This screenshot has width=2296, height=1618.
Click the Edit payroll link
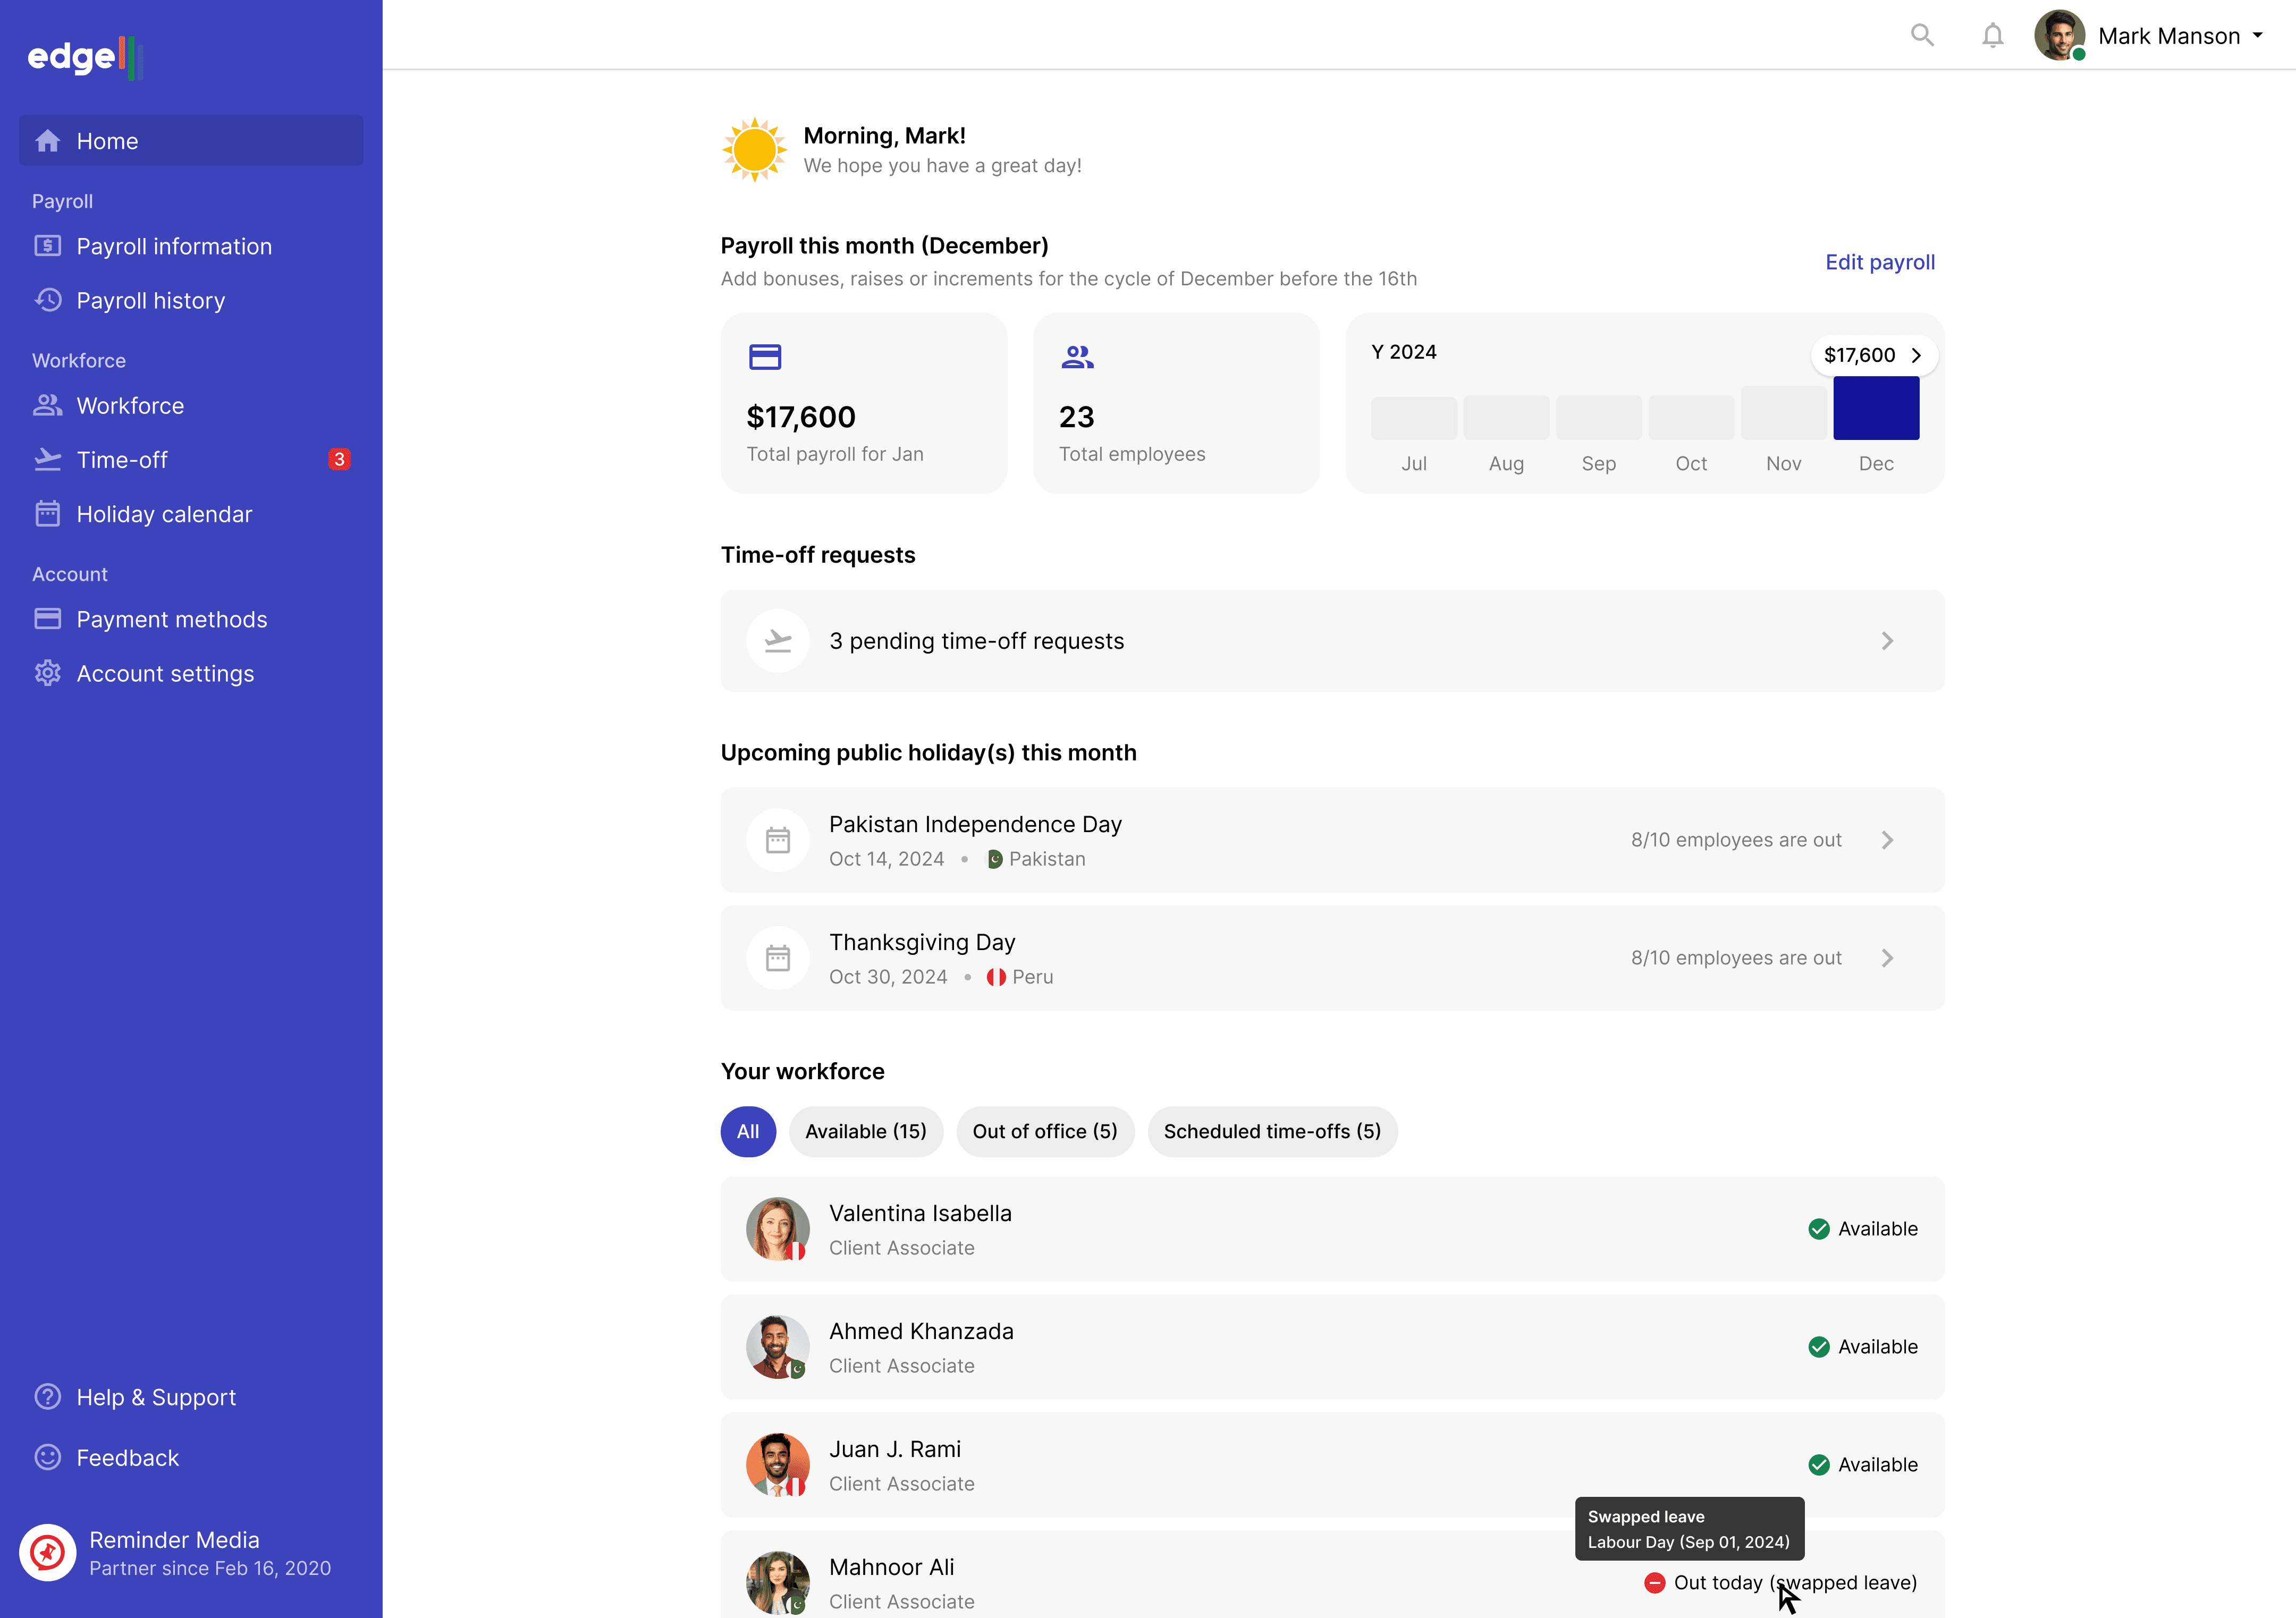1879,262
